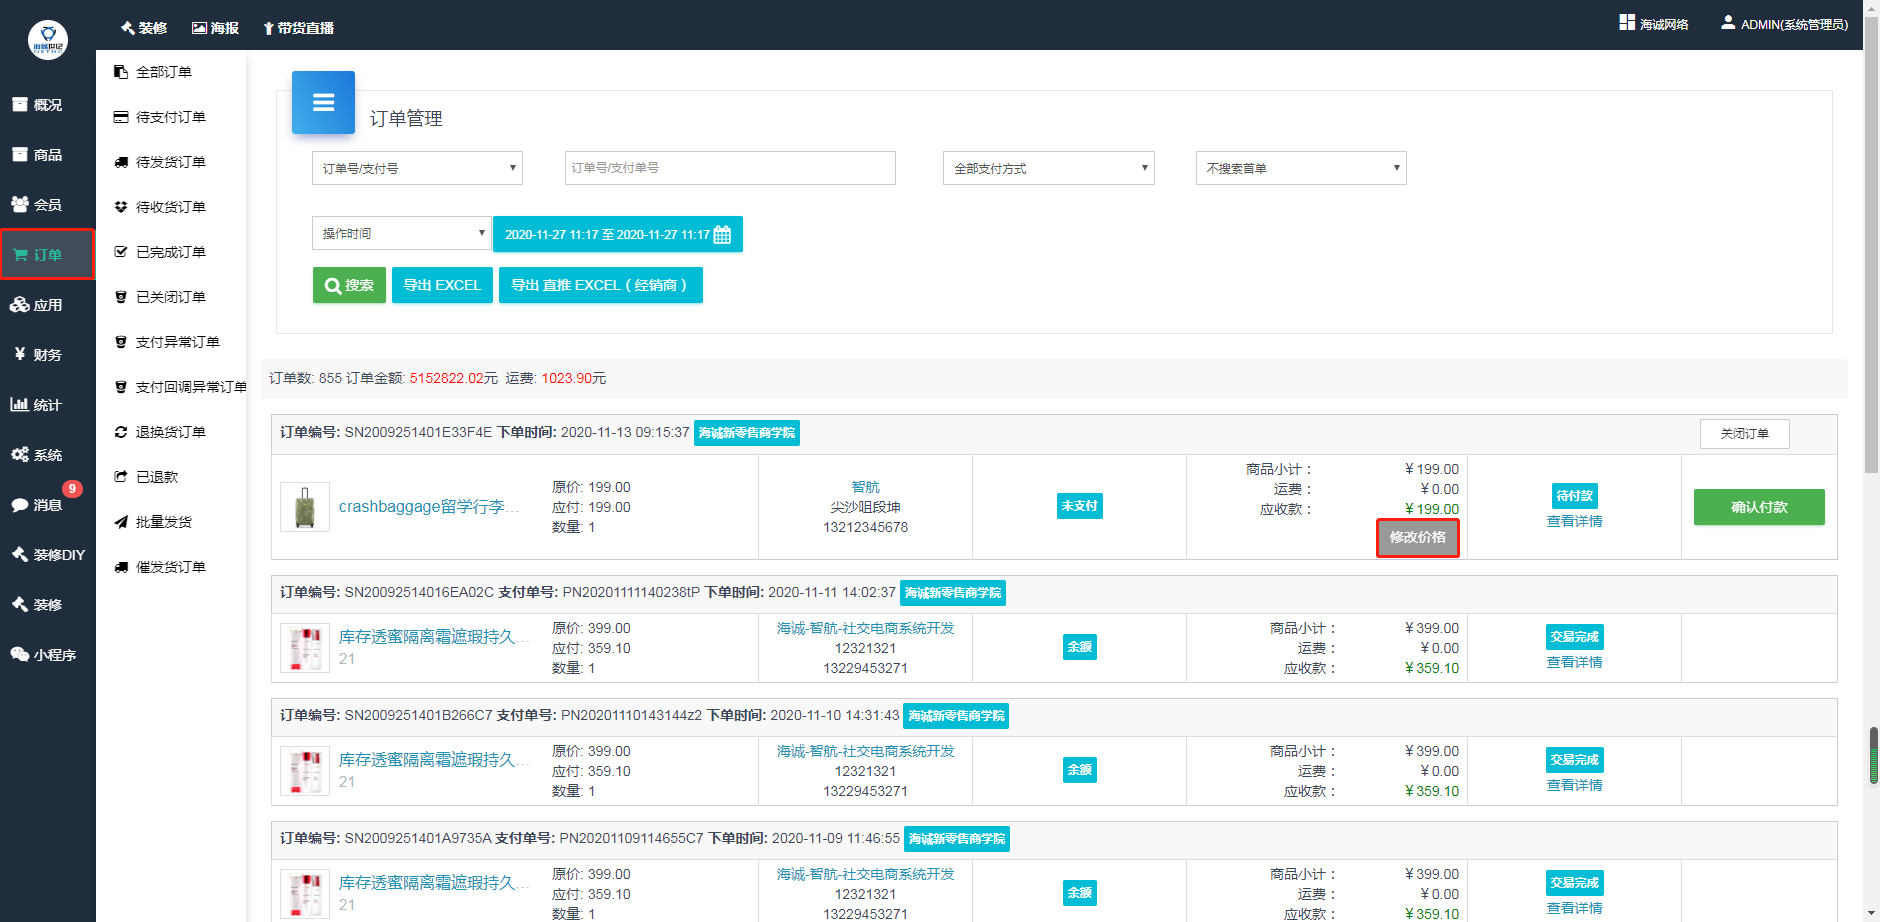Expand the 订单号/支付号 search type dropdown
This screenshot has height=922, width=1880.
(x=417, y=168)
